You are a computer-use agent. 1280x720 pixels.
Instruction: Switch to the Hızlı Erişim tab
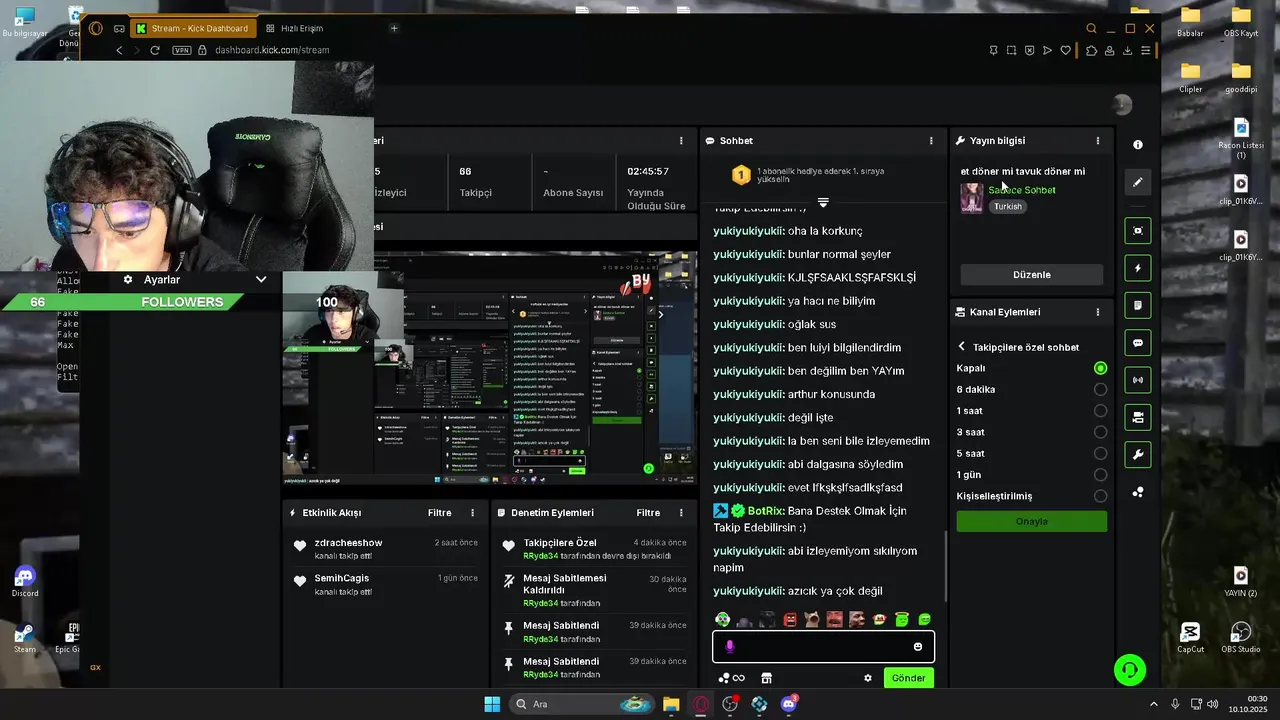(x=301, y=28)
